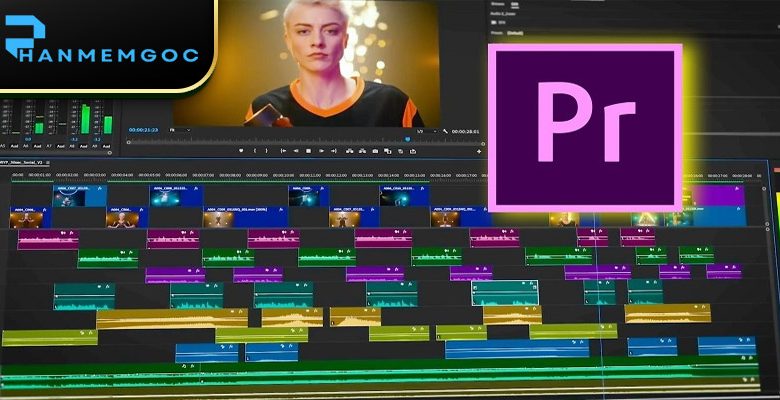Viewport: 780px width, 400px height.
Task: Open the playback resolution dropdown
Action: click(x=426, y=131)
